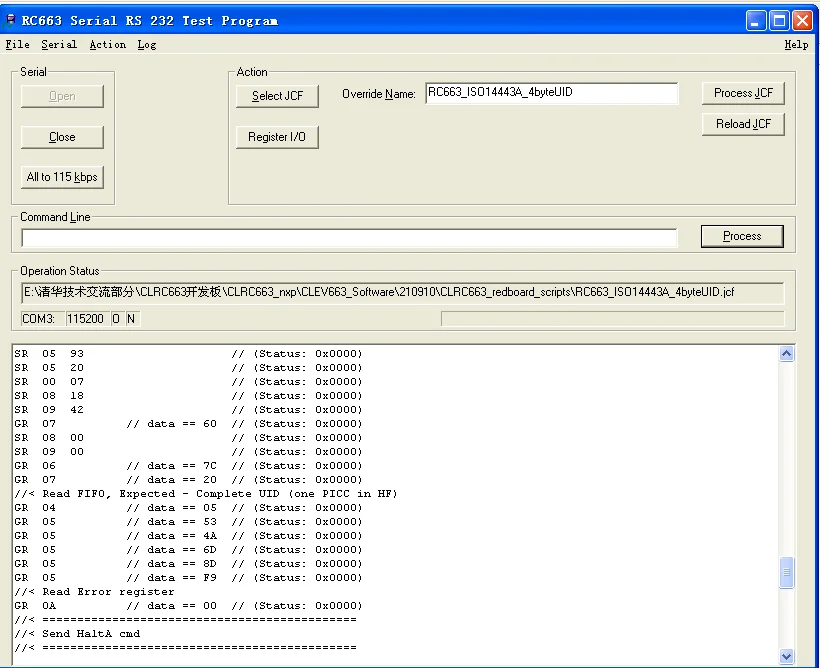The height and width of the screenshot is (668, 820).
Task: Click the JCF file path status field
Action: pyautogui.click(x=403, y=292)
